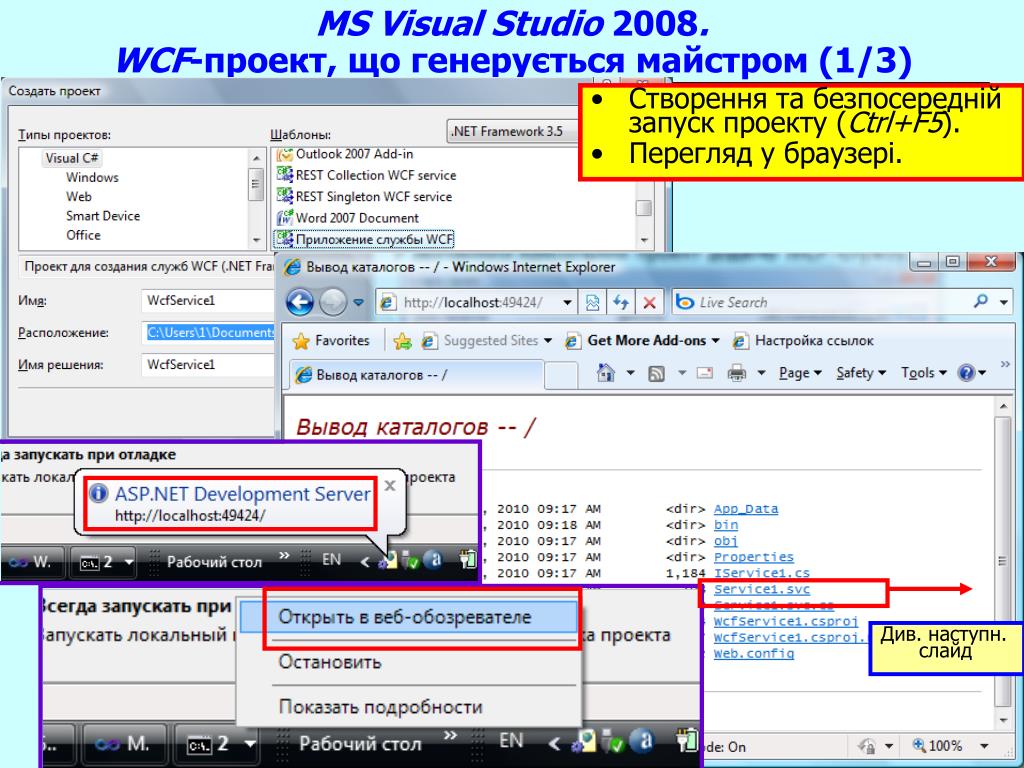Click the Print icon in IE toolbar
1024x768 pixels.
[x=737, y=373]
